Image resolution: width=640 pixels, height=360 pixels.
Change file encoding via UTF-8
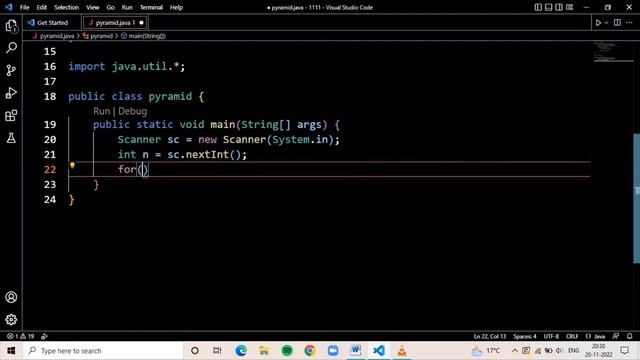(551, 336)
